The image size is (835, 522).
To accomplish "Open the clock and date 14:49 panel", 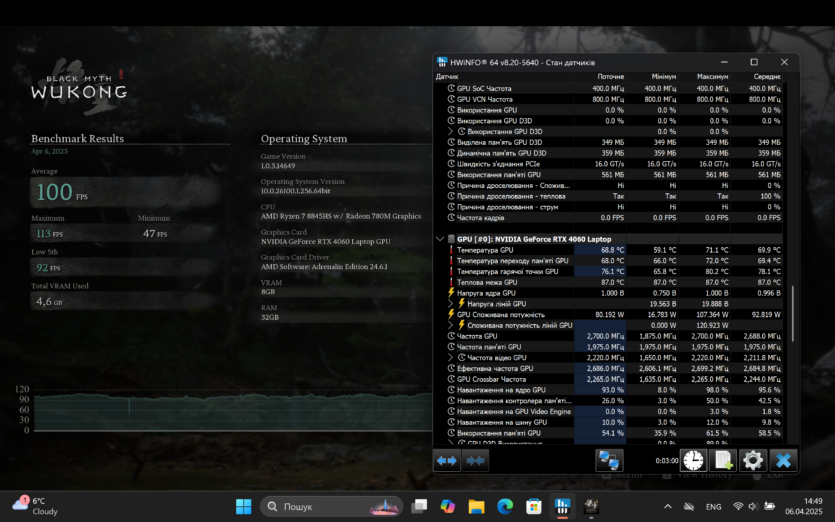I will pyautogui.click(x=804, y=506).
